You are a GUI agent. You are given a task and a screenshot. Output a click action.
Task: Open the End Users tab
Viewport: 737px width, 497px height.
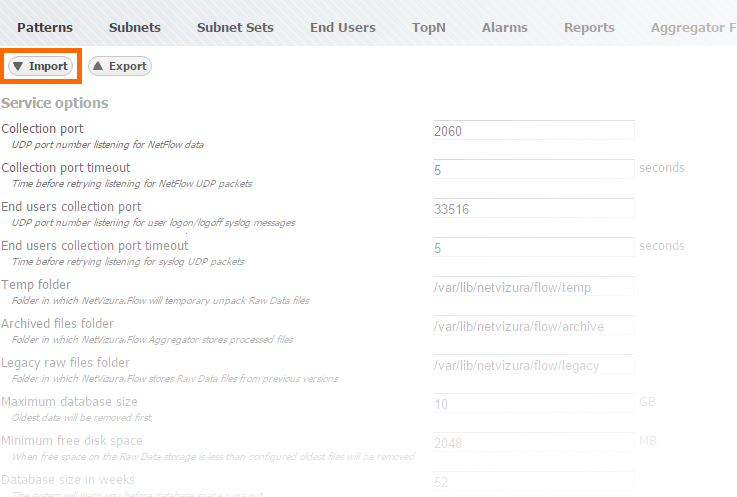(x=343, y=27)
